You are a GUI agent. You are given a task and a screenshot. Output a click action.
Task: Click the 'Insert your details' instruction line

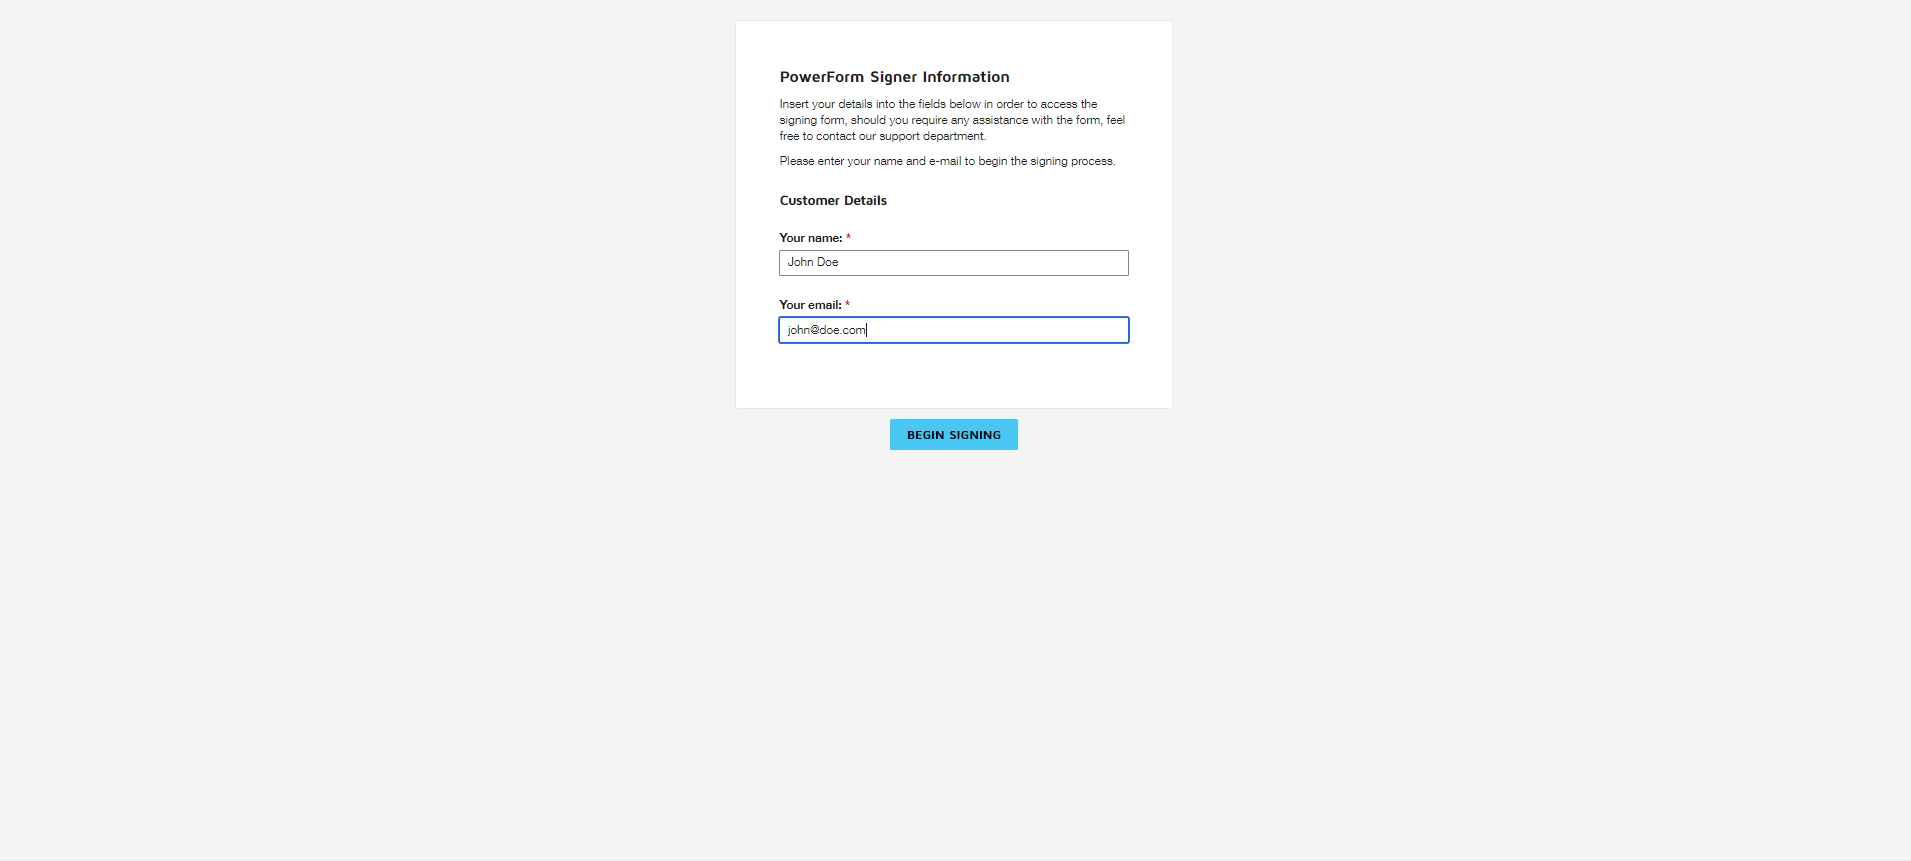tap(938, 104)
